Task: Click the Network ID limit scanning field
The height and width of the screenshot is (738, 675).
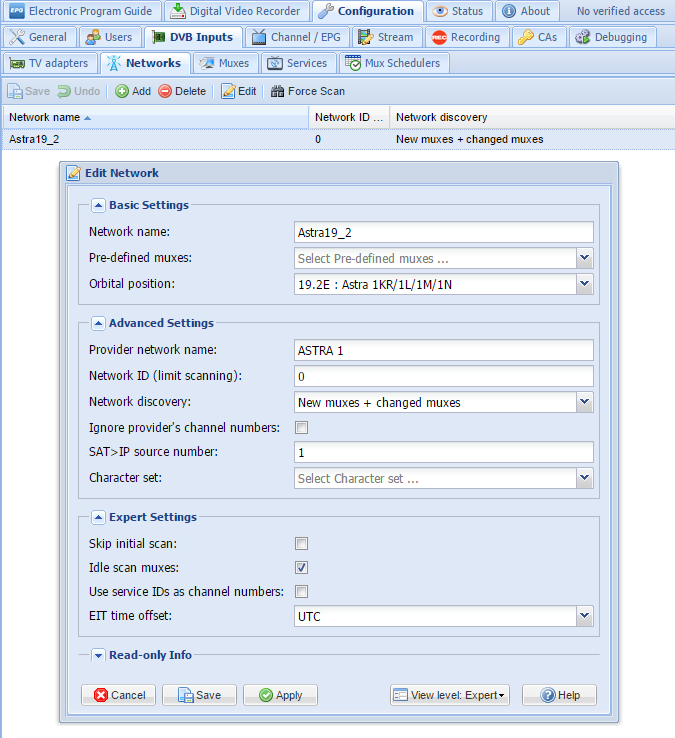Action: [443, 377]
